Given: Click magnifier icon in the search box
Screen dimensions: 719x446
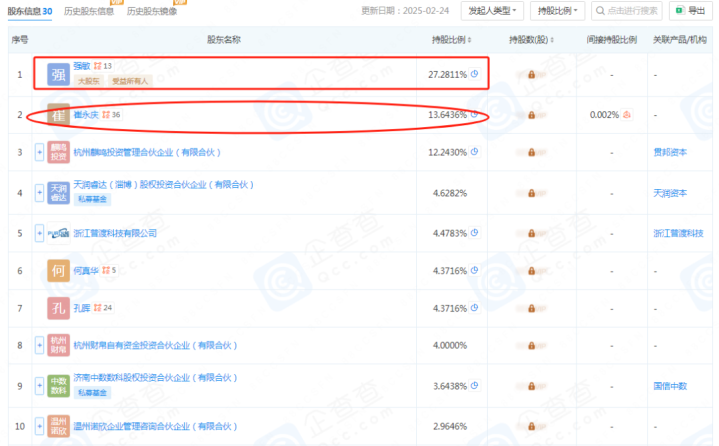Looking at the screenshot, I should click(600, 11).
